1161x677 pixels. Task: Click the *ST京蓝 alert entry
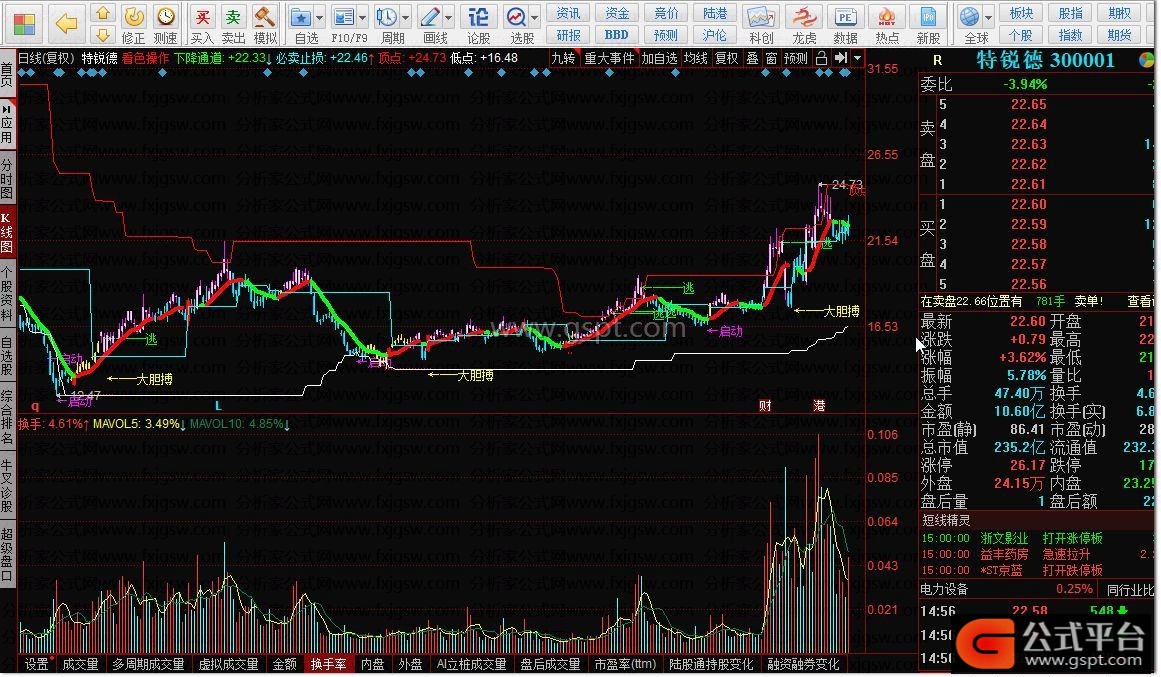pos(1001,570)
